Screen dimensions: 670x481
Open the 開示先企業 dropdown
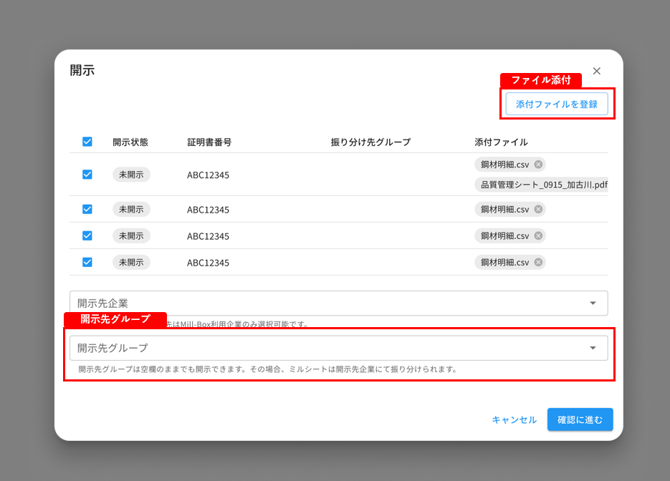coord(338,303)
